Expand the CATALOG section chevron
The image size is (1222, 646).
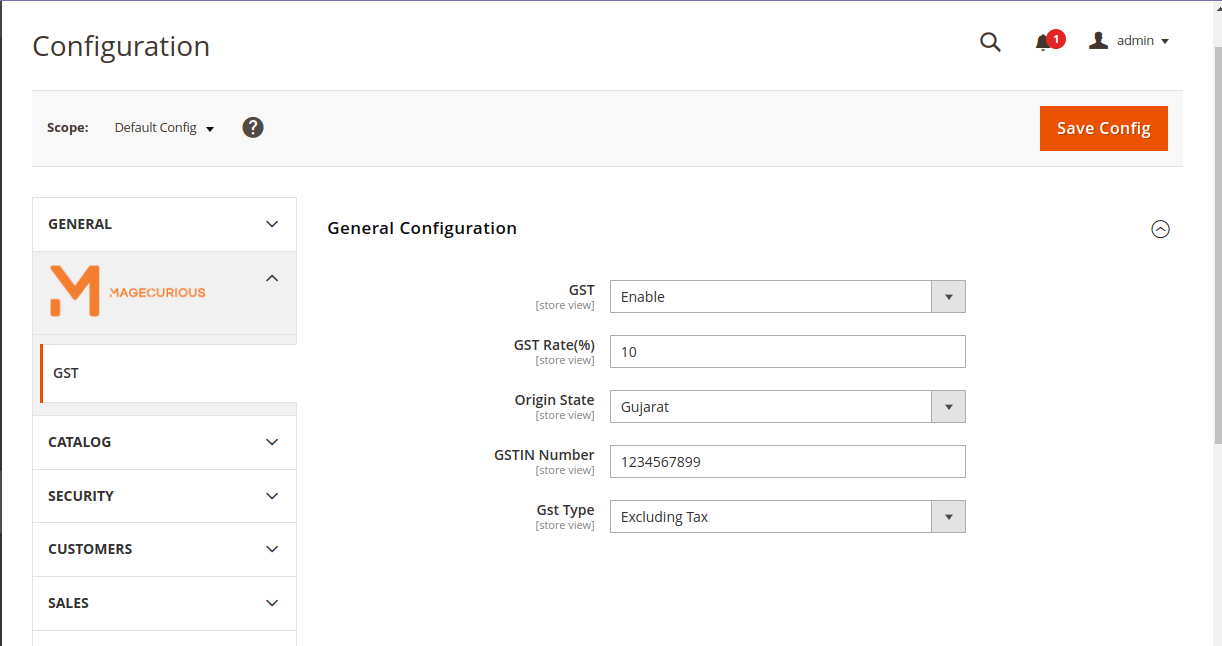point(272,441)
